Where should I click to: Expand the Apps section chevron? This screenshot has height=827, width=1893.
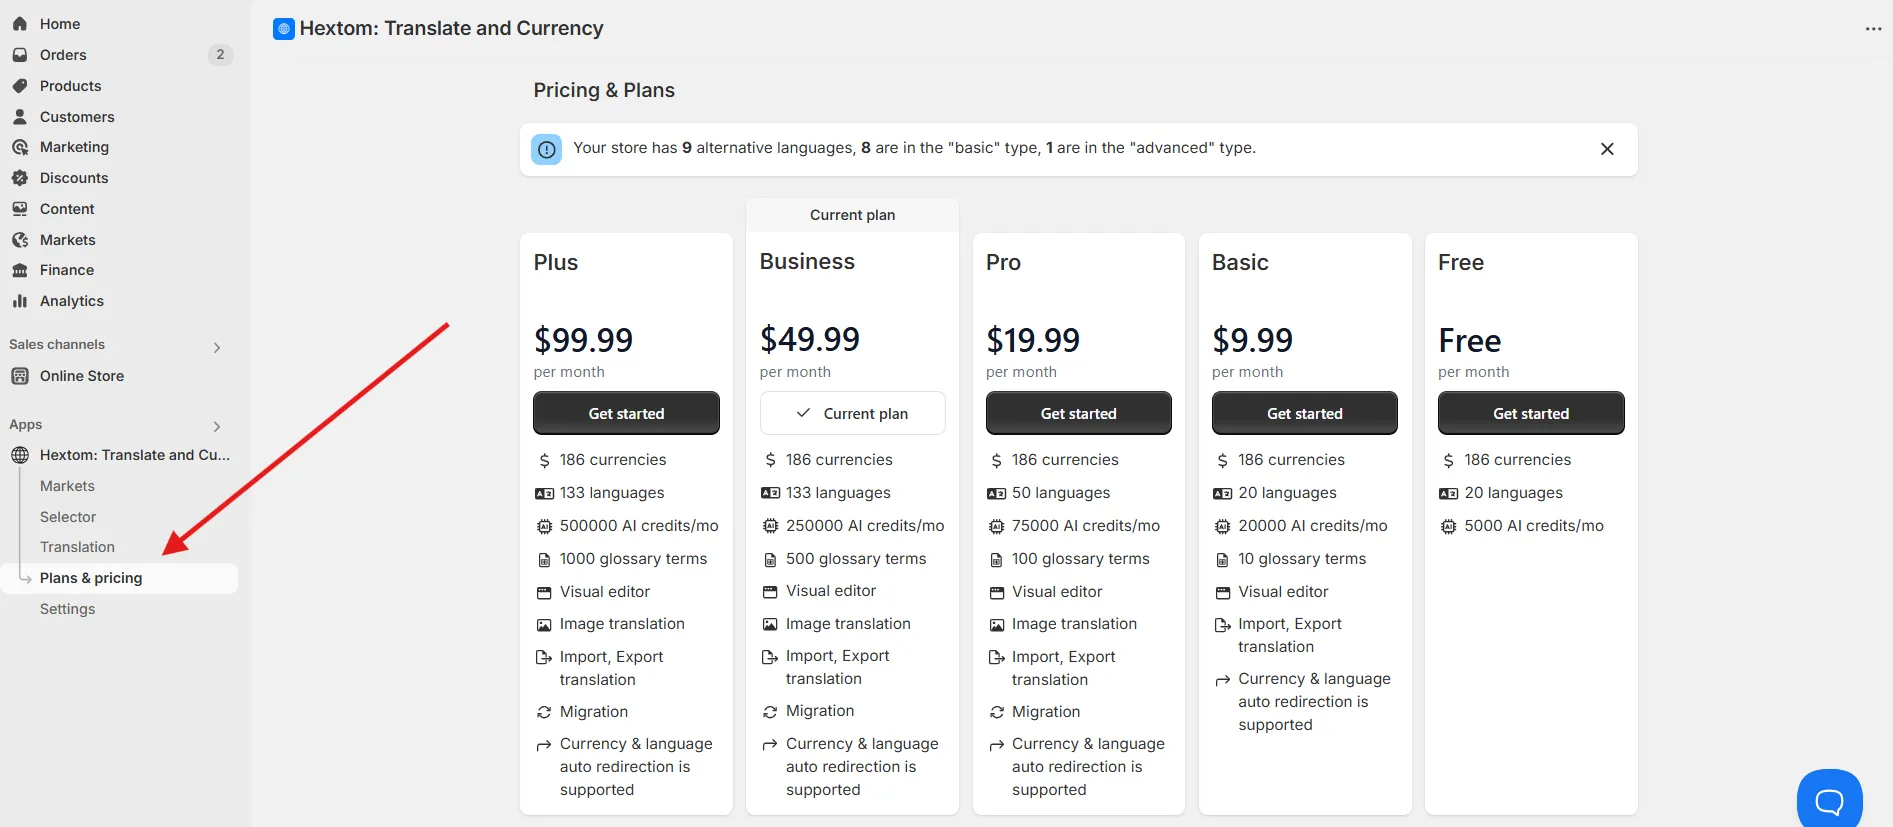[x=217, y=427]
